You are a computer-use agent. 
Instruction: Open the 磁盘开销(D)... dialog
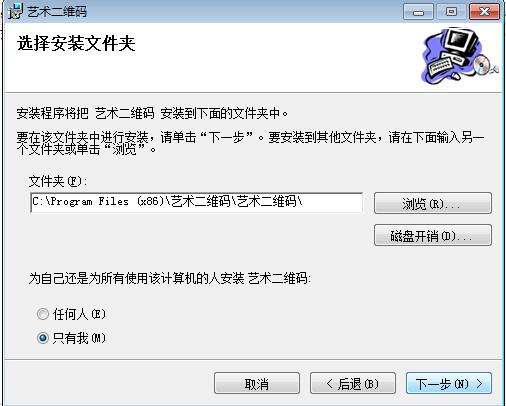click(x=433, y=235)
